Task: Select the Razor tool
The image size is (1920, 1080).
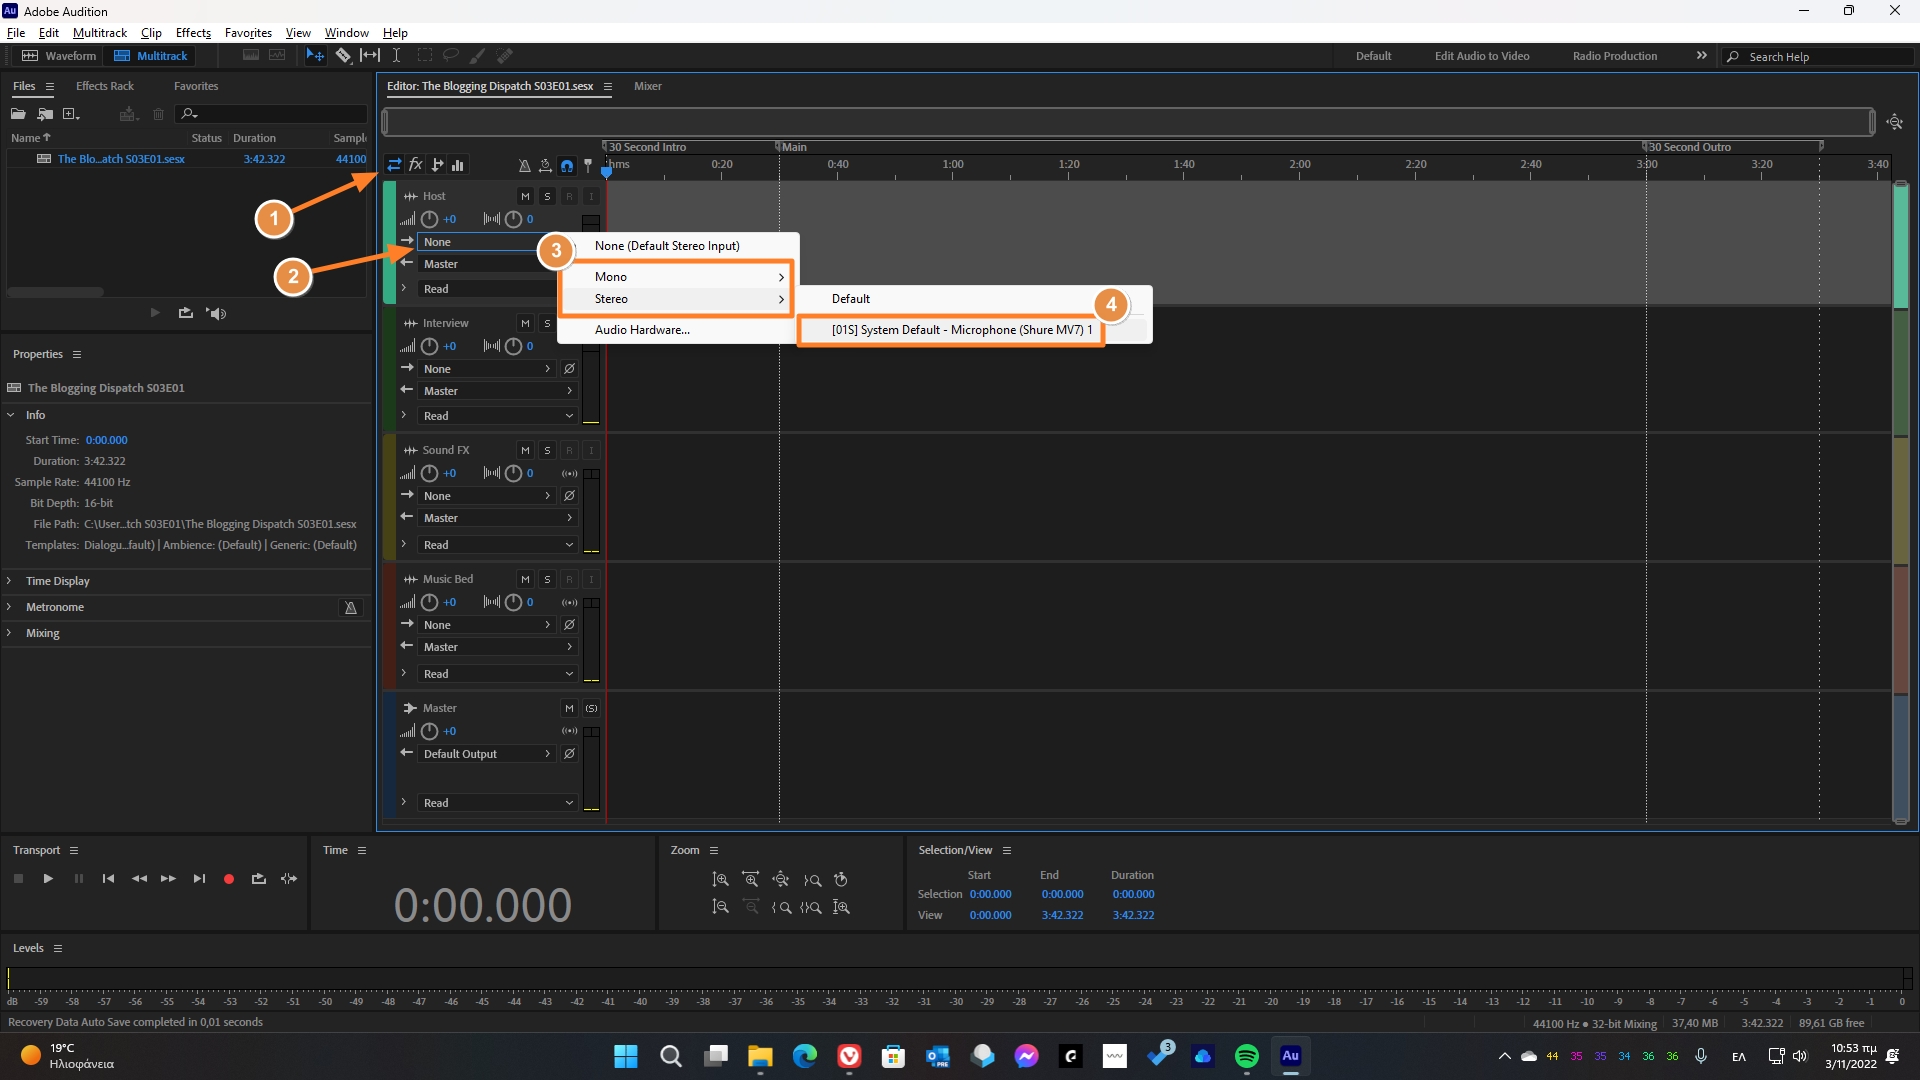Action: pos(343,56)
